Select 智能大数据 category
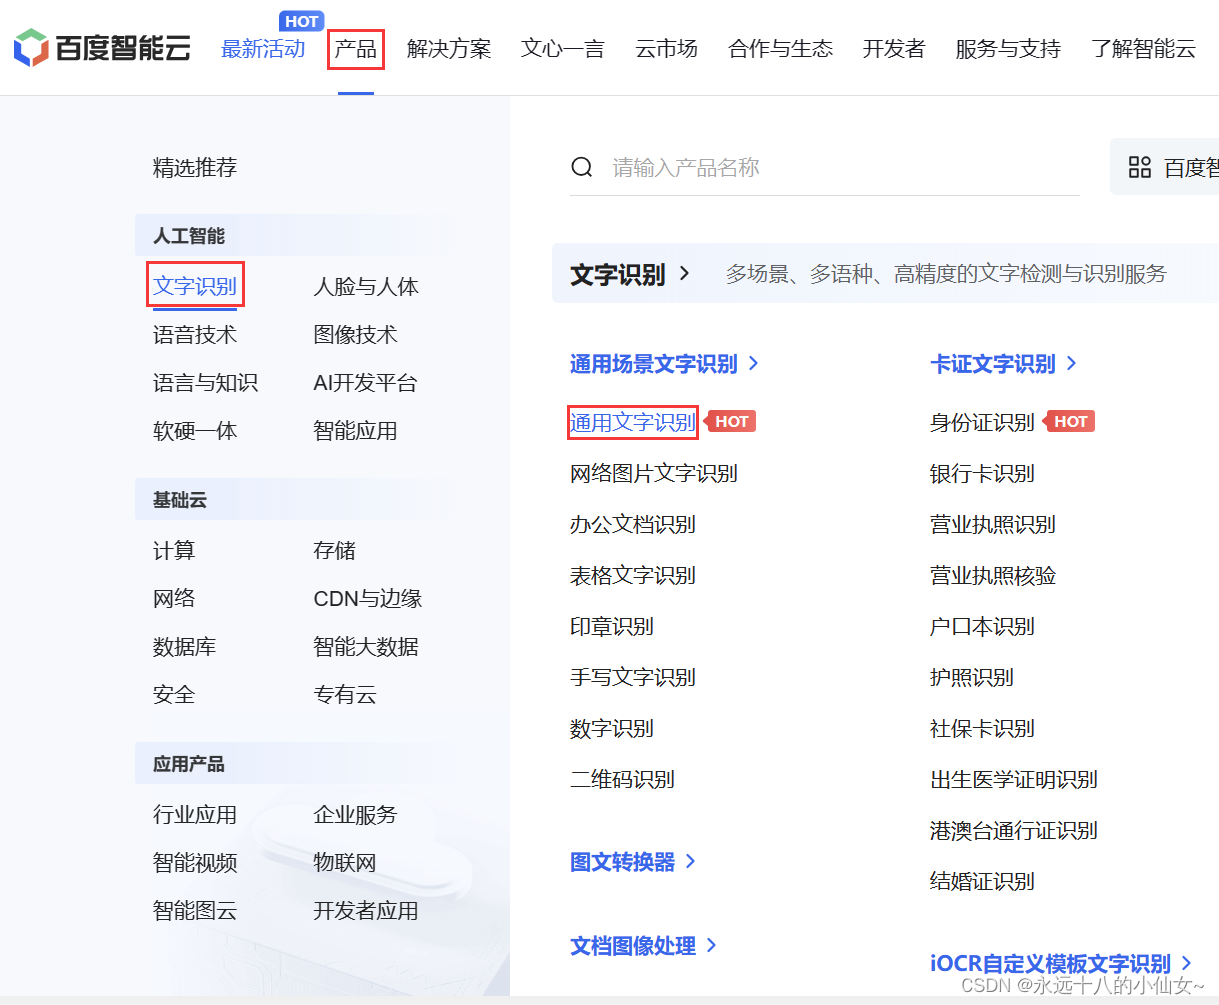 366,646
